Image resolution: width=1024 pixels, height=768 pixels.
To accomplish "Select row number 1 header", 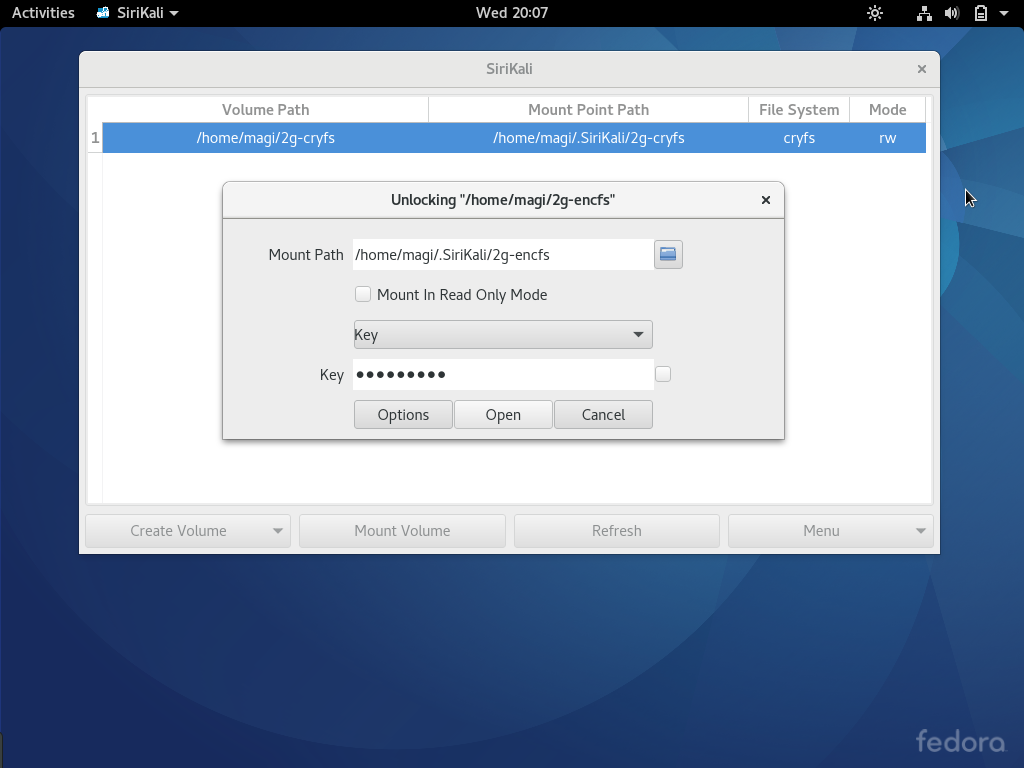I will click(95, 138).
